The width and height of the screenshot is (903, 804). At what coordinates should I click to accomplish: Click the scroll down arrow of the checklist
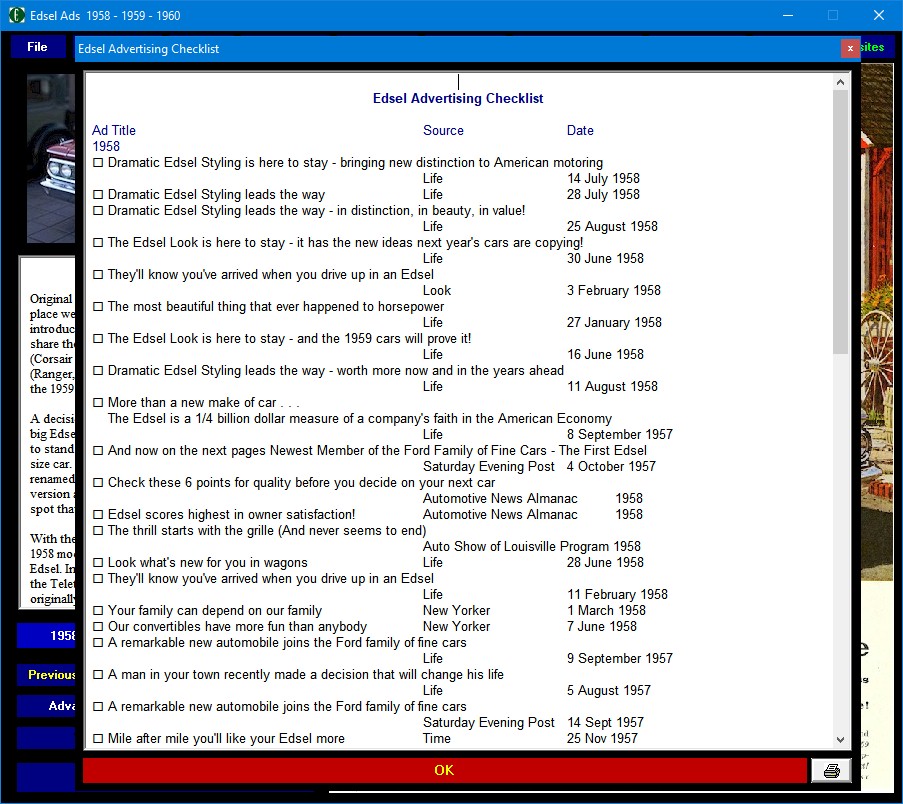point(840,740)
